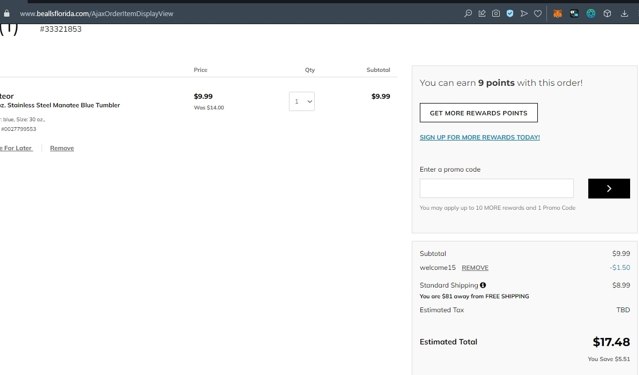Apply promo code with the black arrow button

(609, 188)
